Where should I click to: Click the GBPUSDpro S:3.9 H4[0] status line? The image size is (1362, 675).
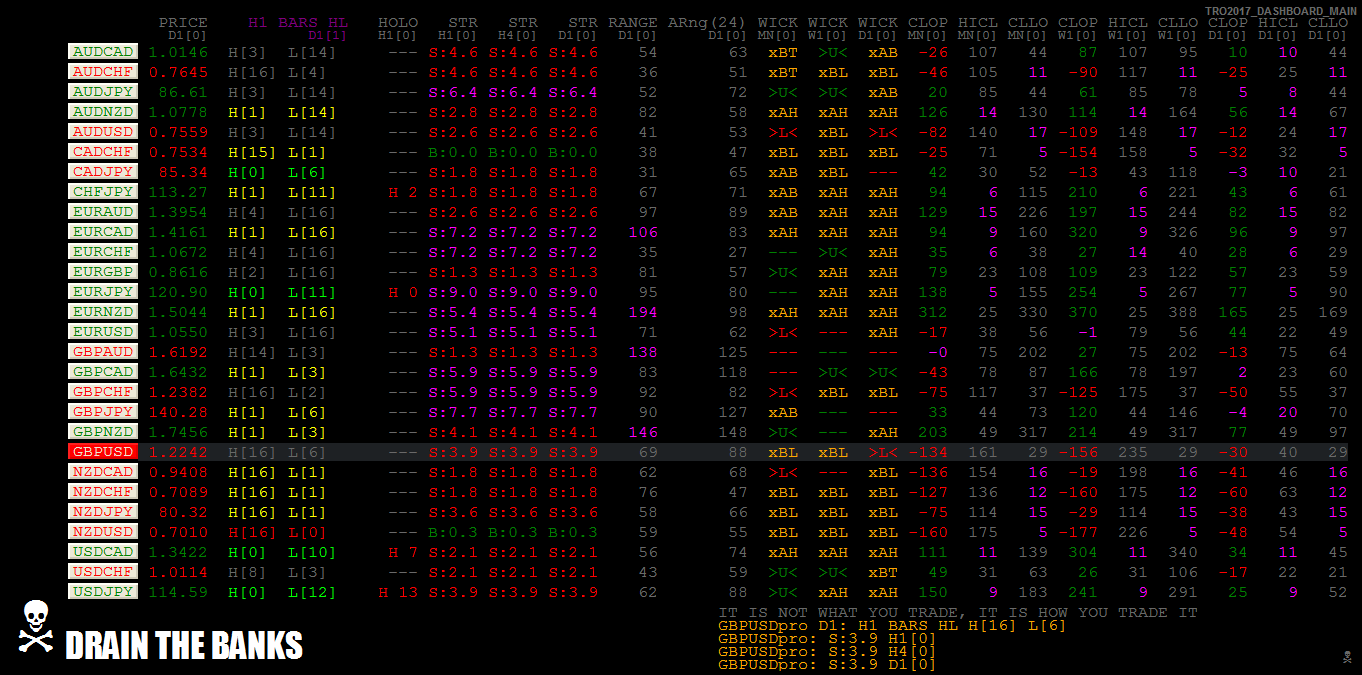(x=827, y=652)
